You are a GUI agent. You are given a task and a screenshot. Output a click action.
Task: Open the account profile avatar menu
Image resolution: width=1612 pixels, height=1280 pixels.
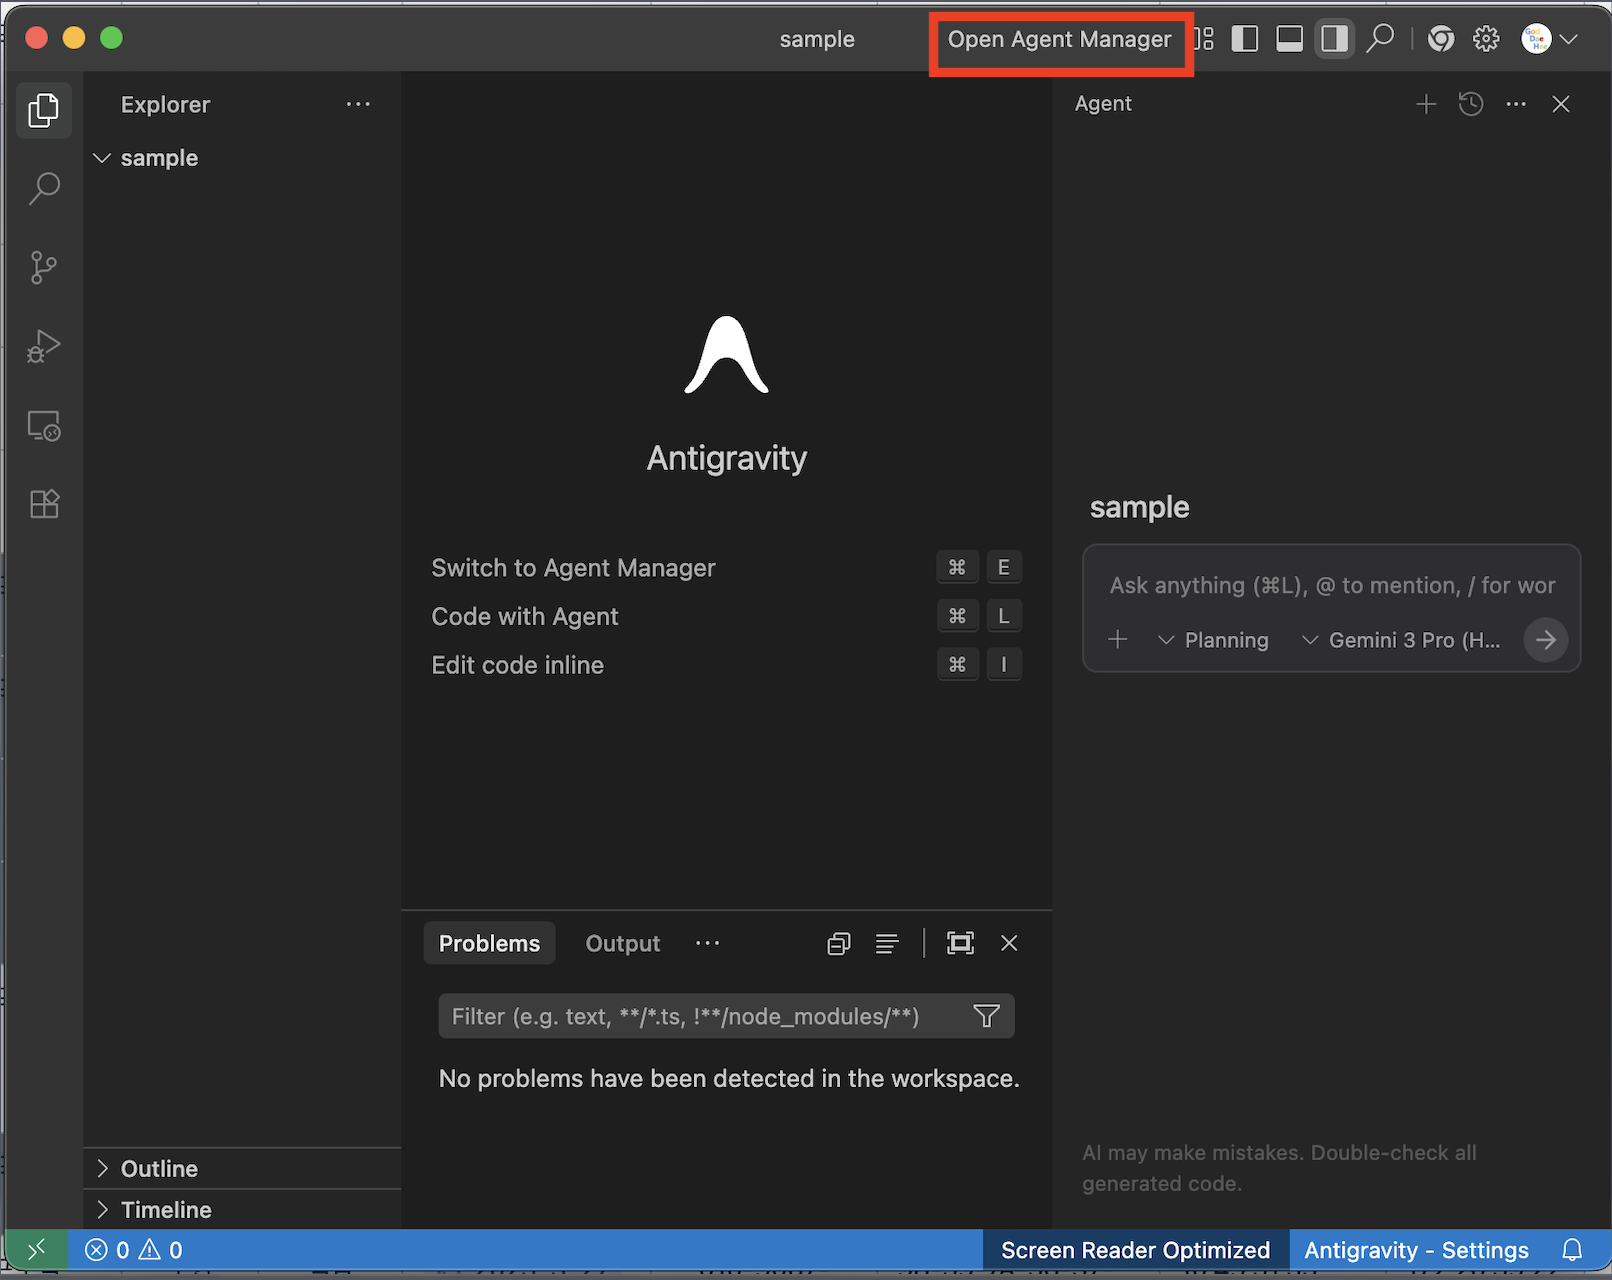[x=1548, y=39]
